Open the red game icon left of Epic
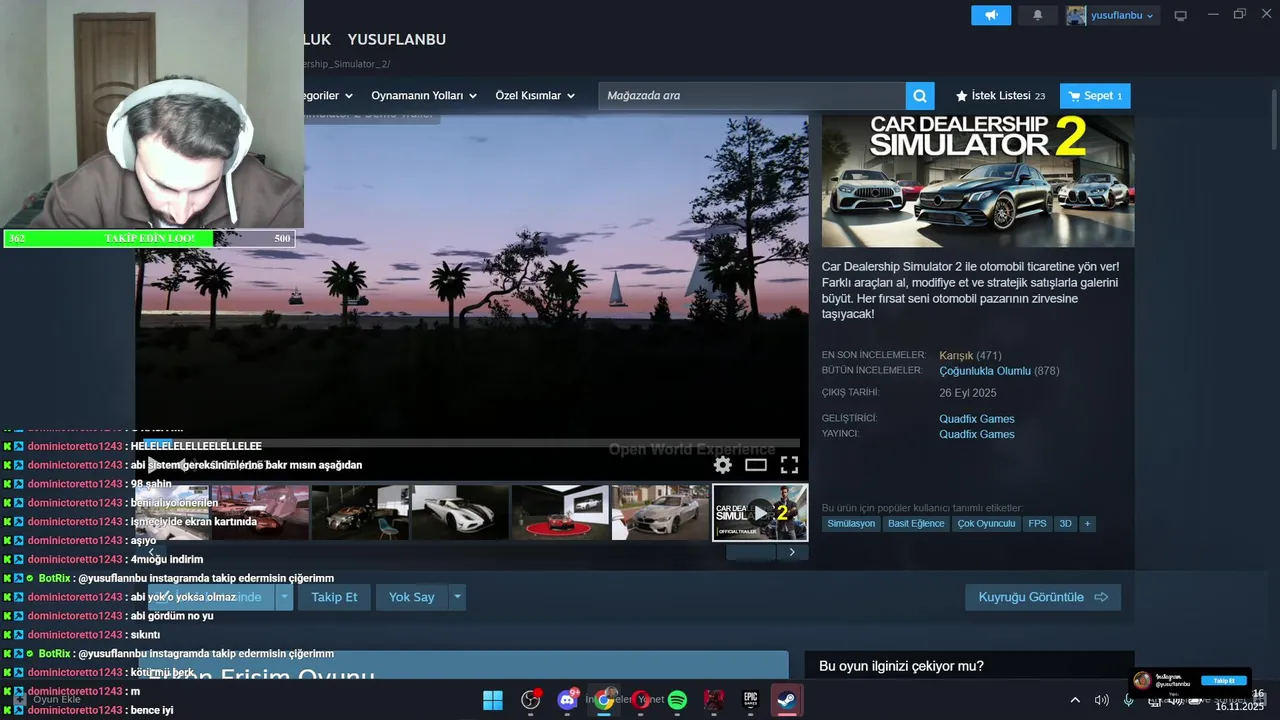The height and width of the screenshot is (720, 1280). [x=714, y=700]
